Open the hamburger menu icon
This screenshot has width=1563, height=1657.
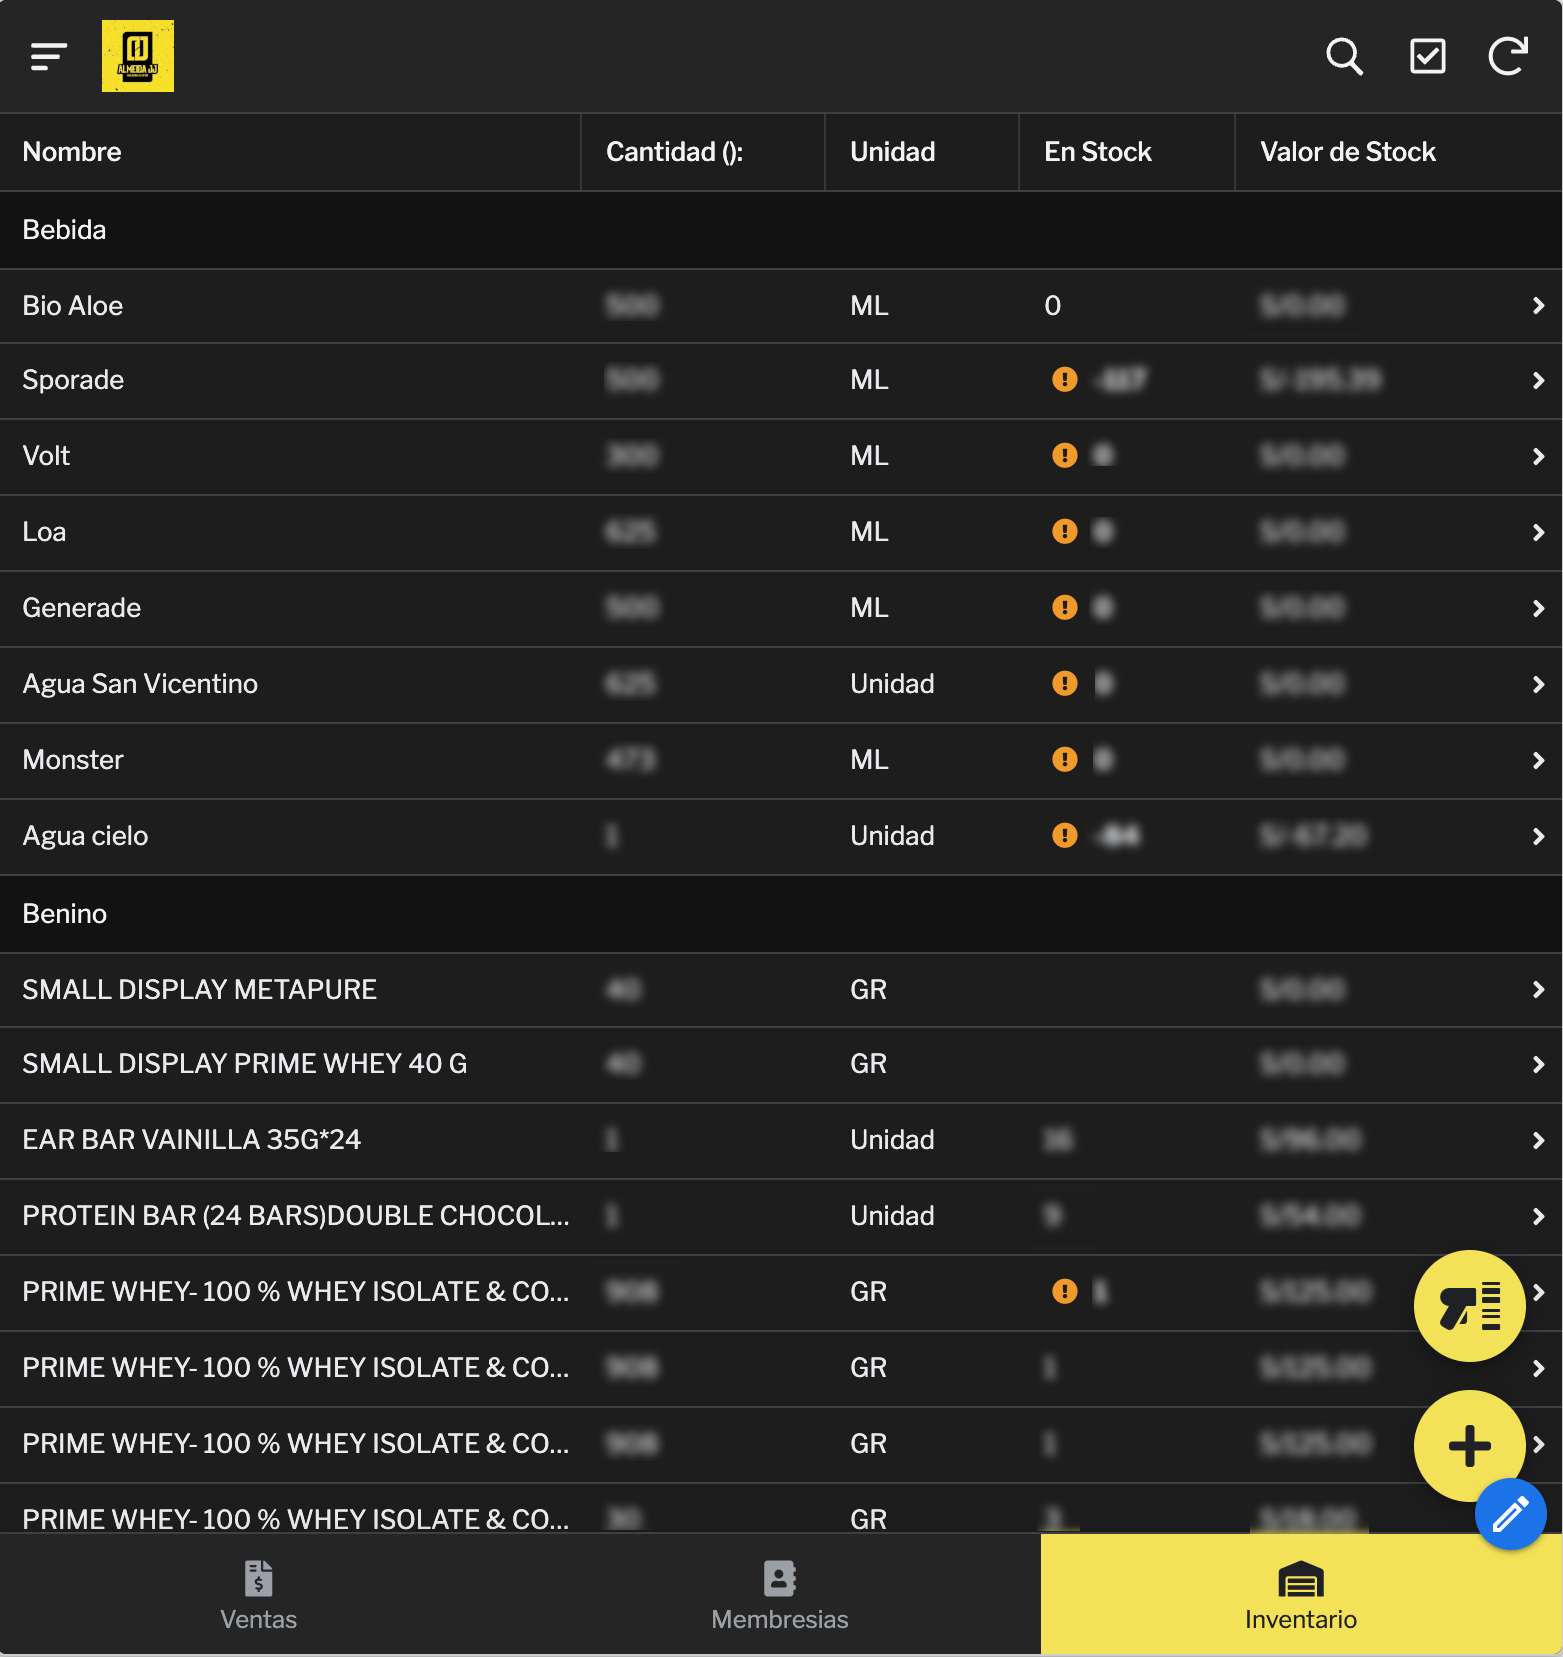tap(48, 56)
